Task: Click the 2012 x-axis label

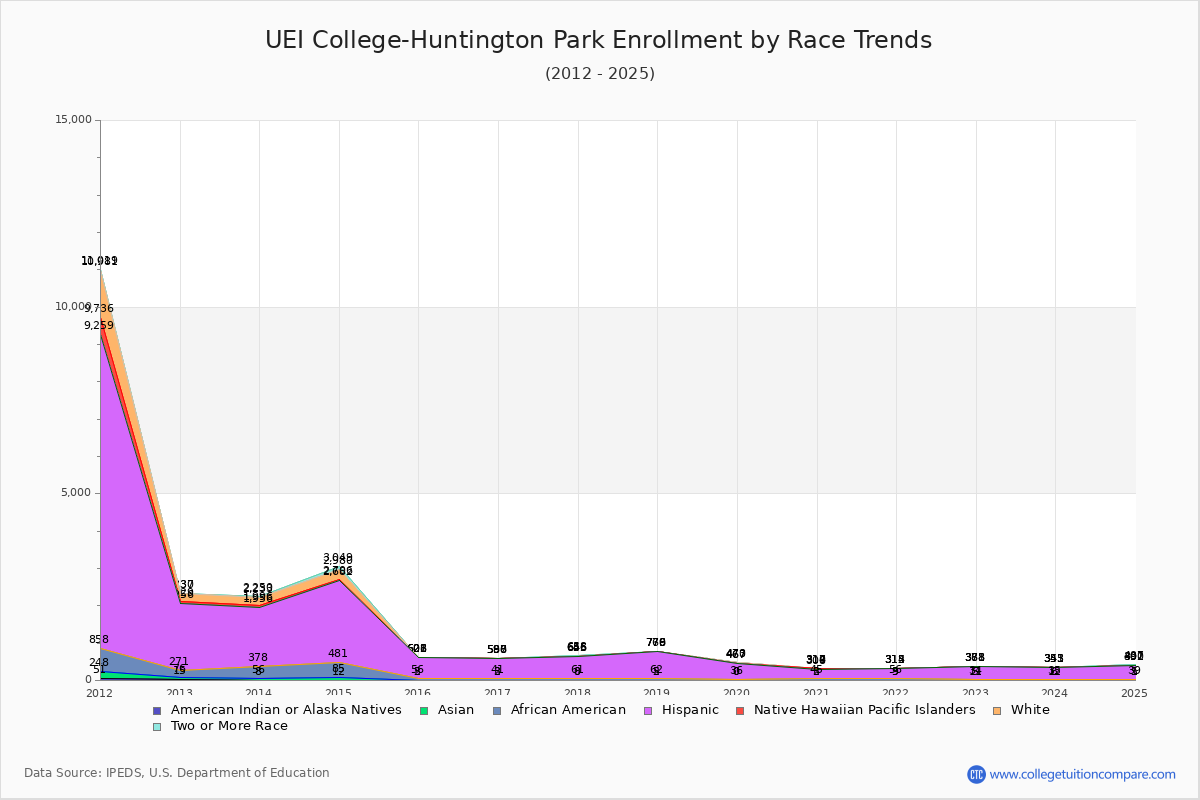Action: pyautogui.click(x=100, y=693)
